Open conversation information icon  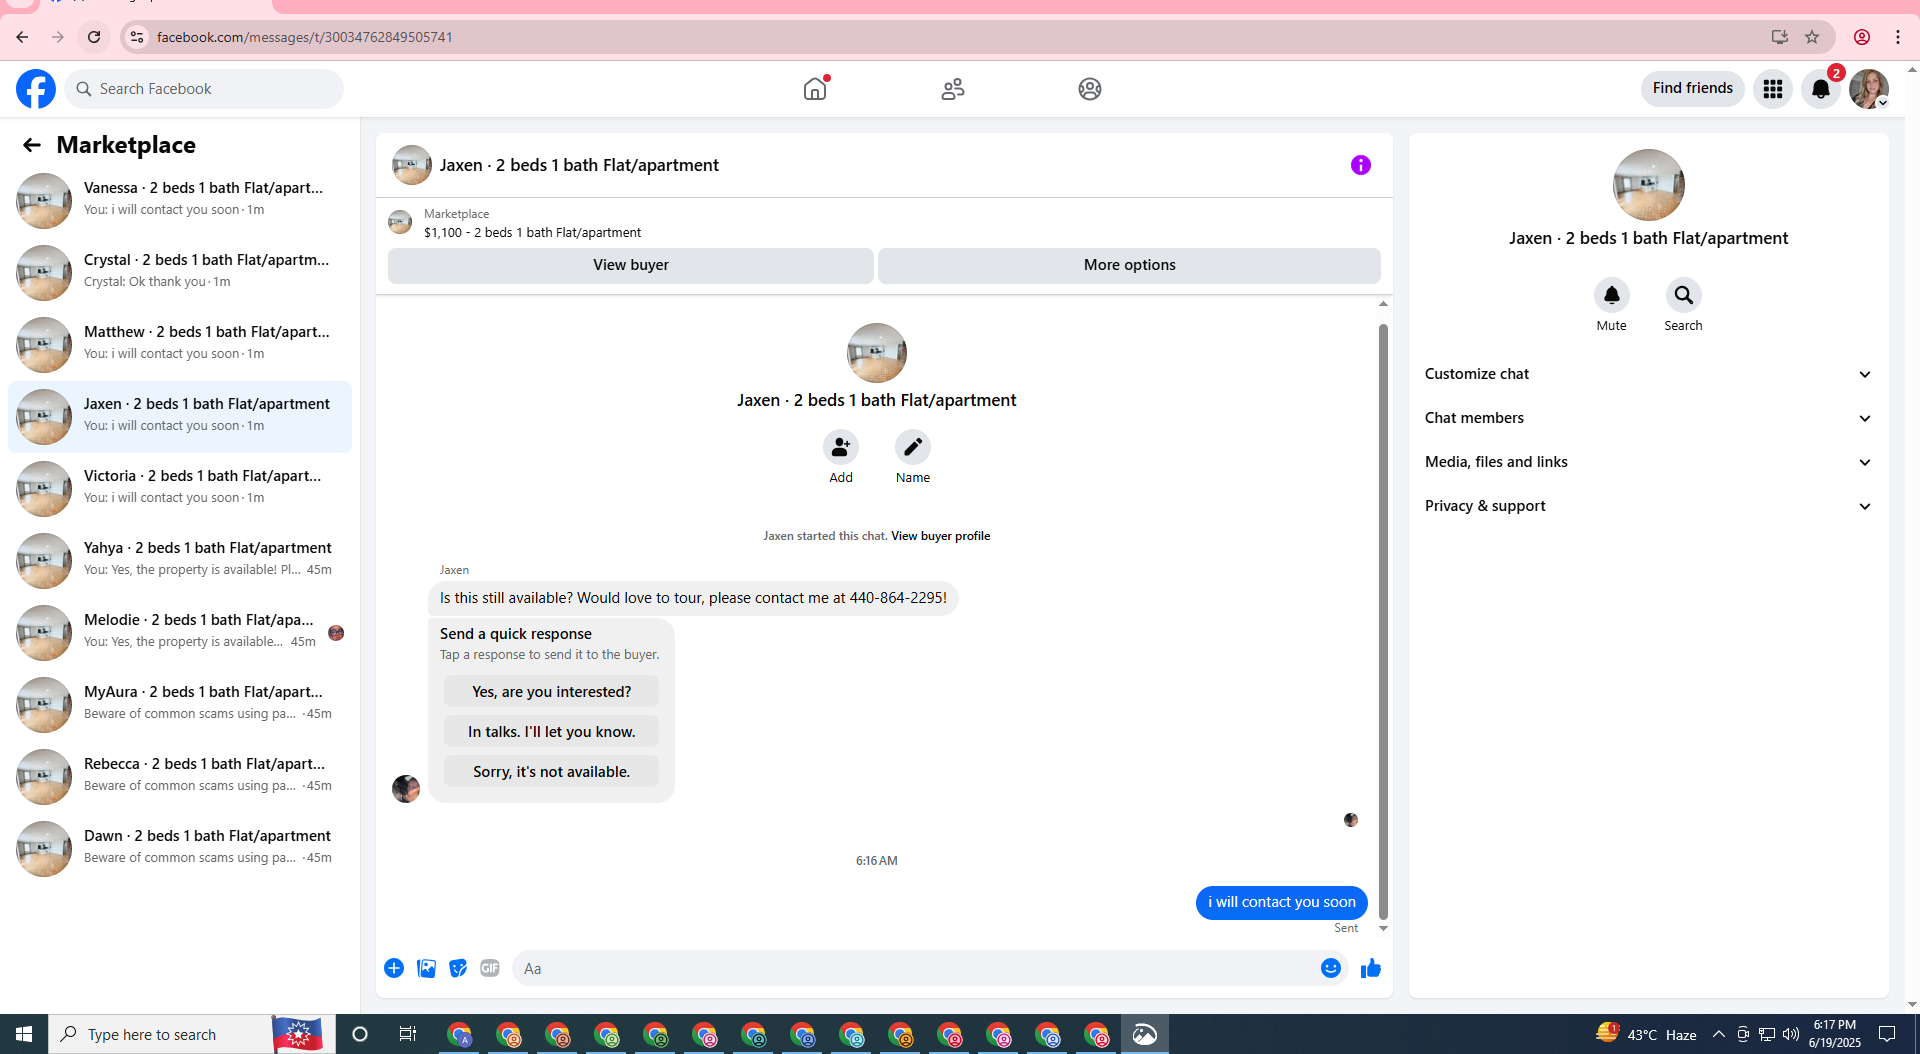pos(1361,165)
